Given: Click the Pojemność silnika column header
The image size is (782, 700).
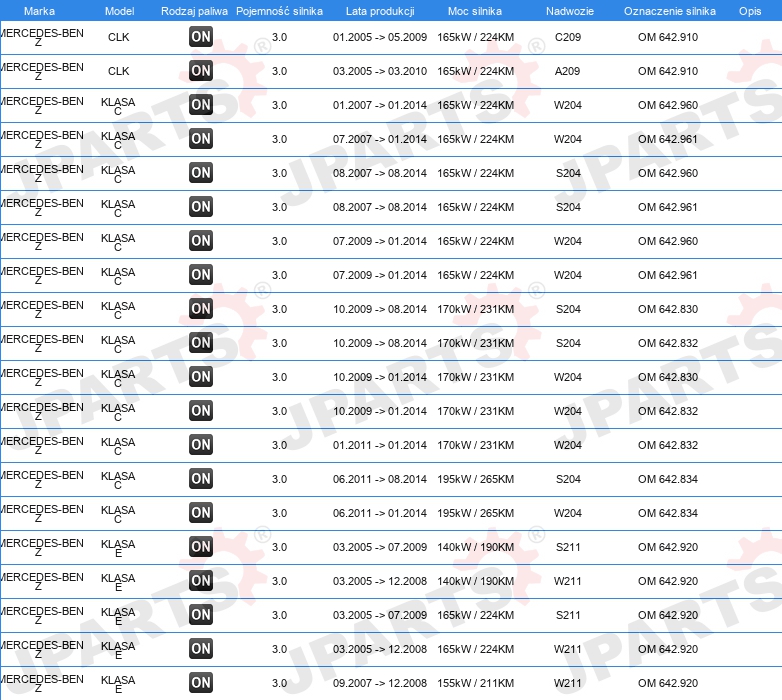Looking at the screenshot, I should (279, 11).
